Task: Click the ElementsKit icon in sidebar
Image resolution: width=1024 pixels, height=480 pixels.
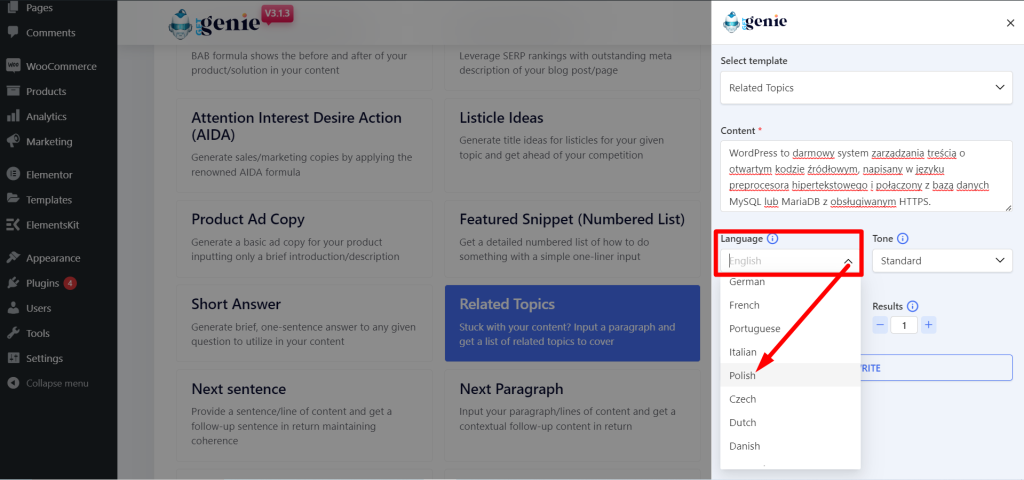Action: pyautogui.click(x=12, y=225)
